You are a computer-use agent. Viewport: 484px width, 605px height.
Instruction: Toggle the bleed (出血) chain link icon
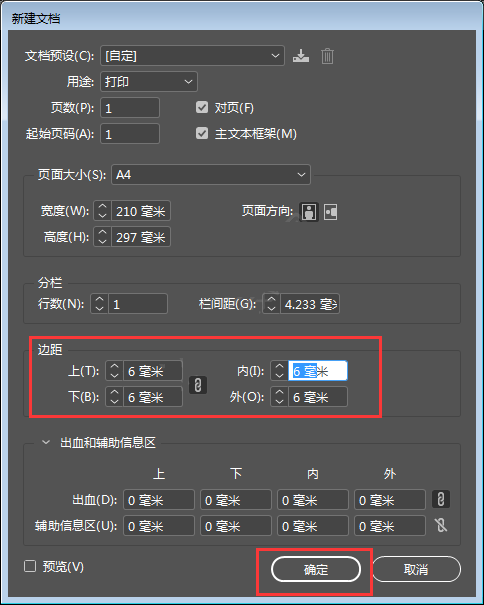click(x=441, y=499)
